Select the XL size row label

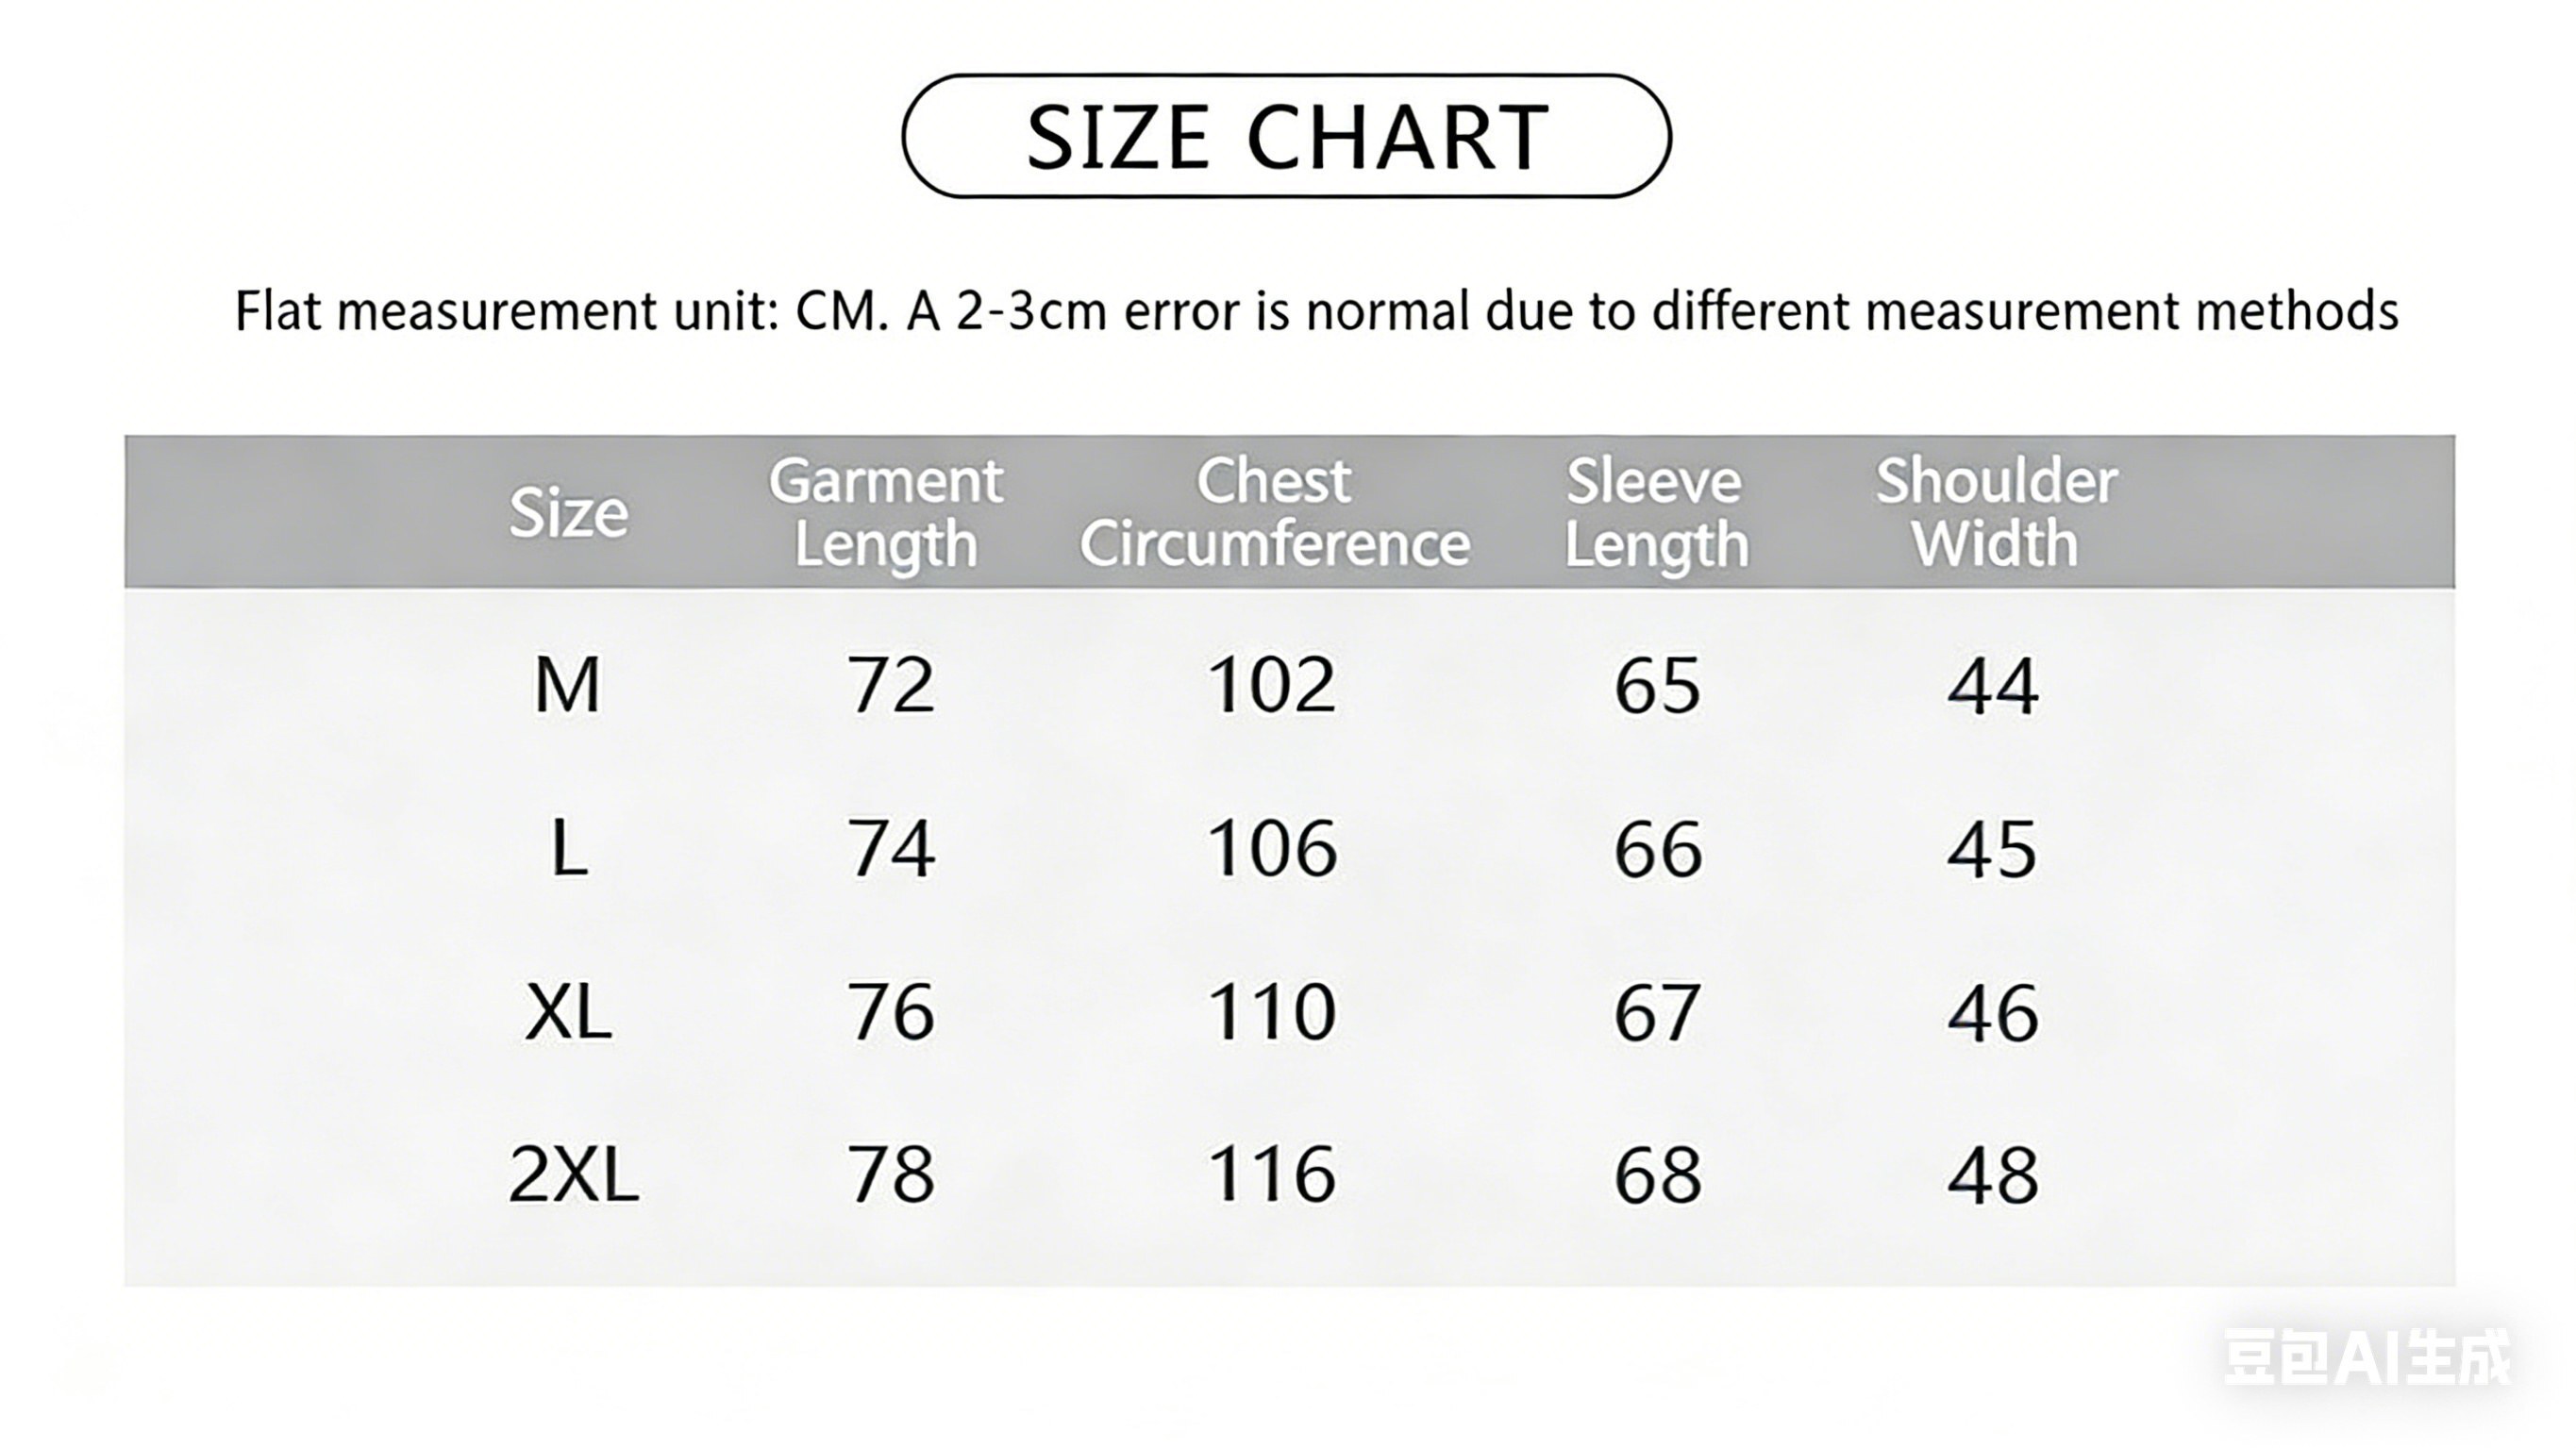[568, 1012]
